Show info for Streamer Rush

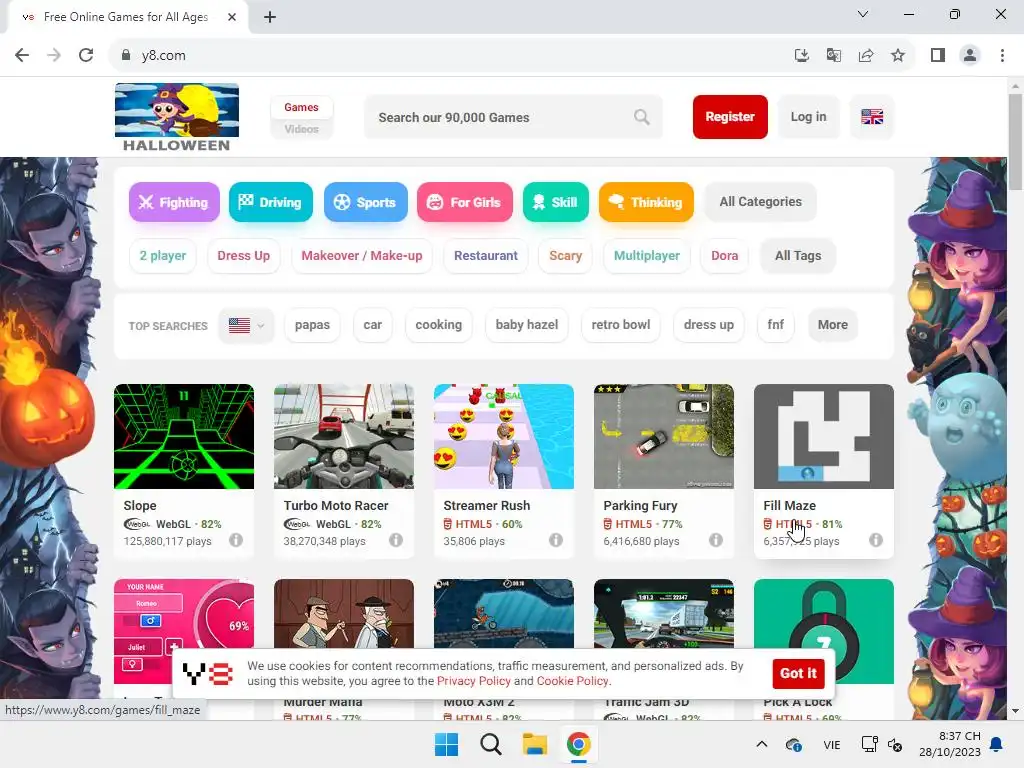(556, 540)
